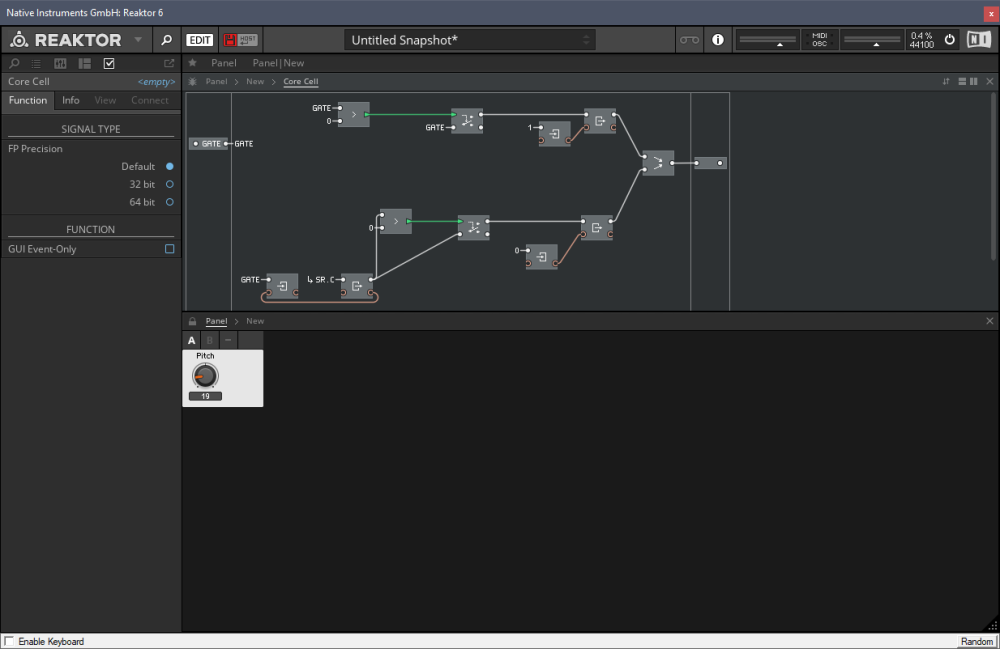Click the red save with host icon
Screen dimensions: 1000x649
[240, 40]
